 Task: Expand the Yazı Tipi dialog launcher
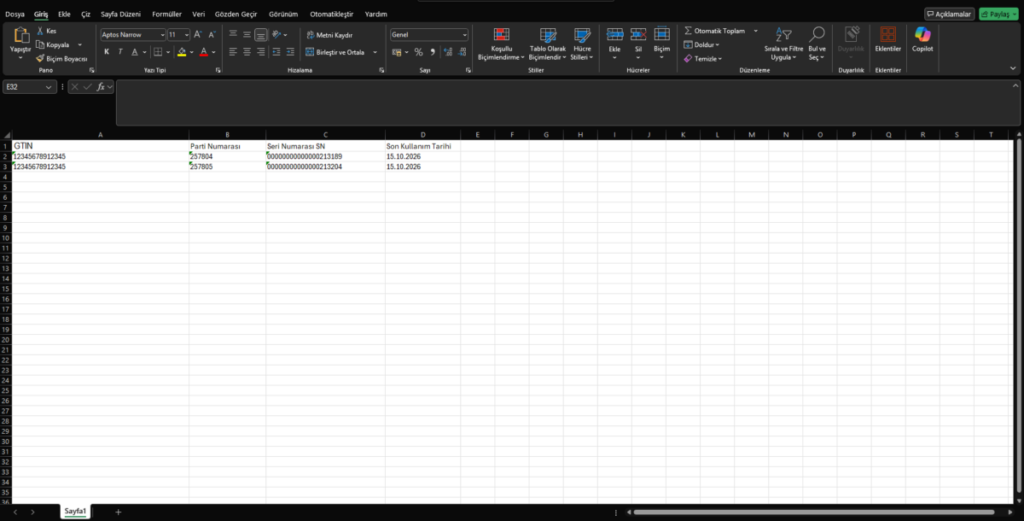218,70
